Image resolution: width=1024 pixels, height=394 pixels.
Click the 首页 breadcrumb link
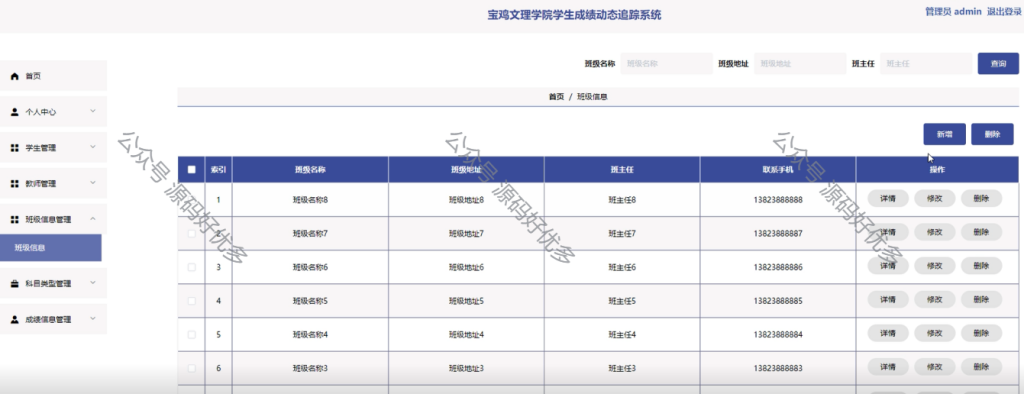coord(556,97)
